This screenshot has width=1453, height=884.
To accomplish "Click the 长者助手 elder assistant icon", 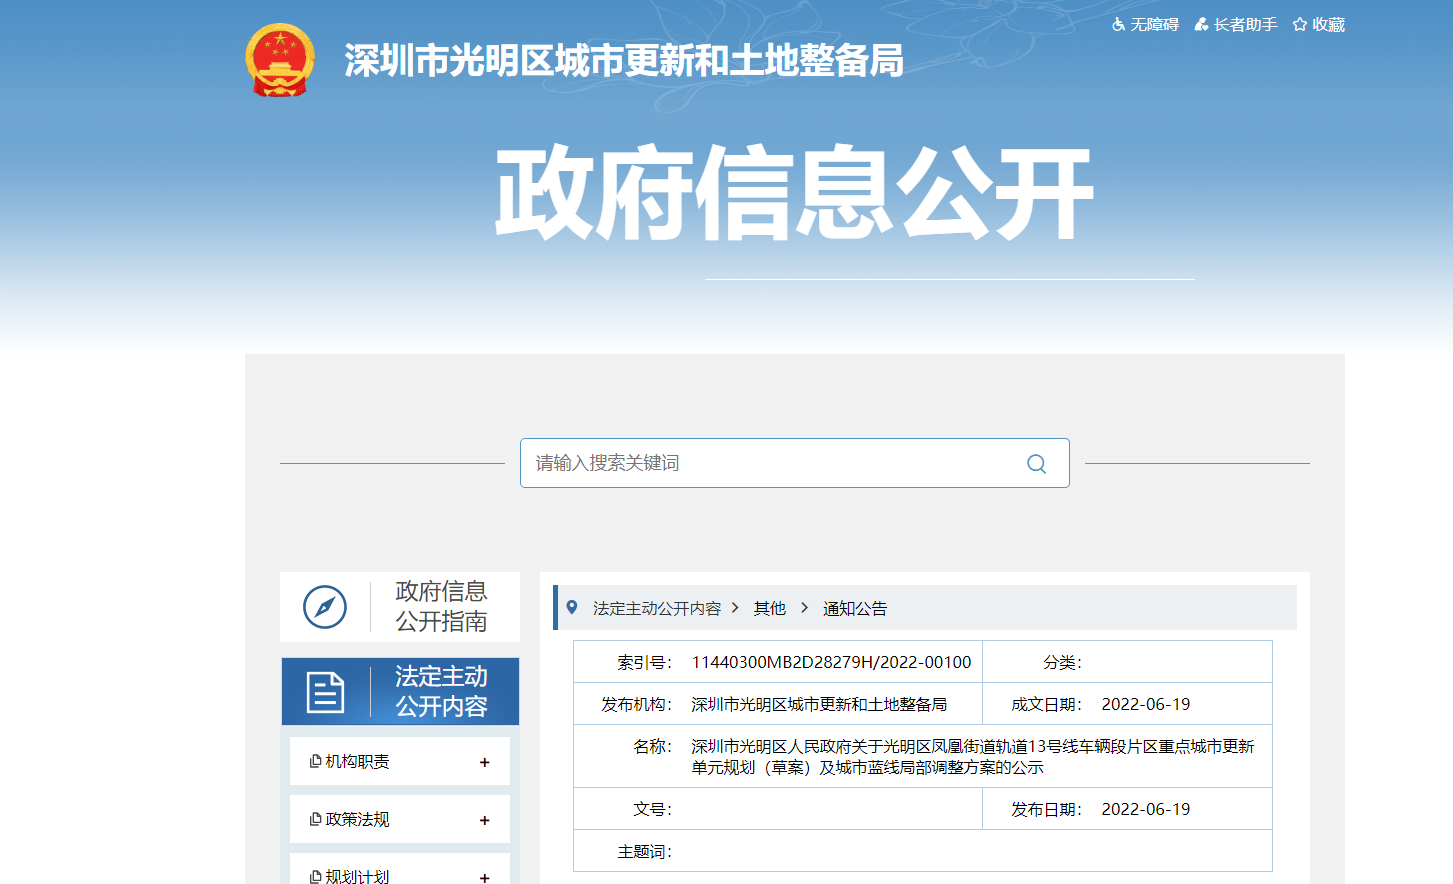I will [1201, 25].
